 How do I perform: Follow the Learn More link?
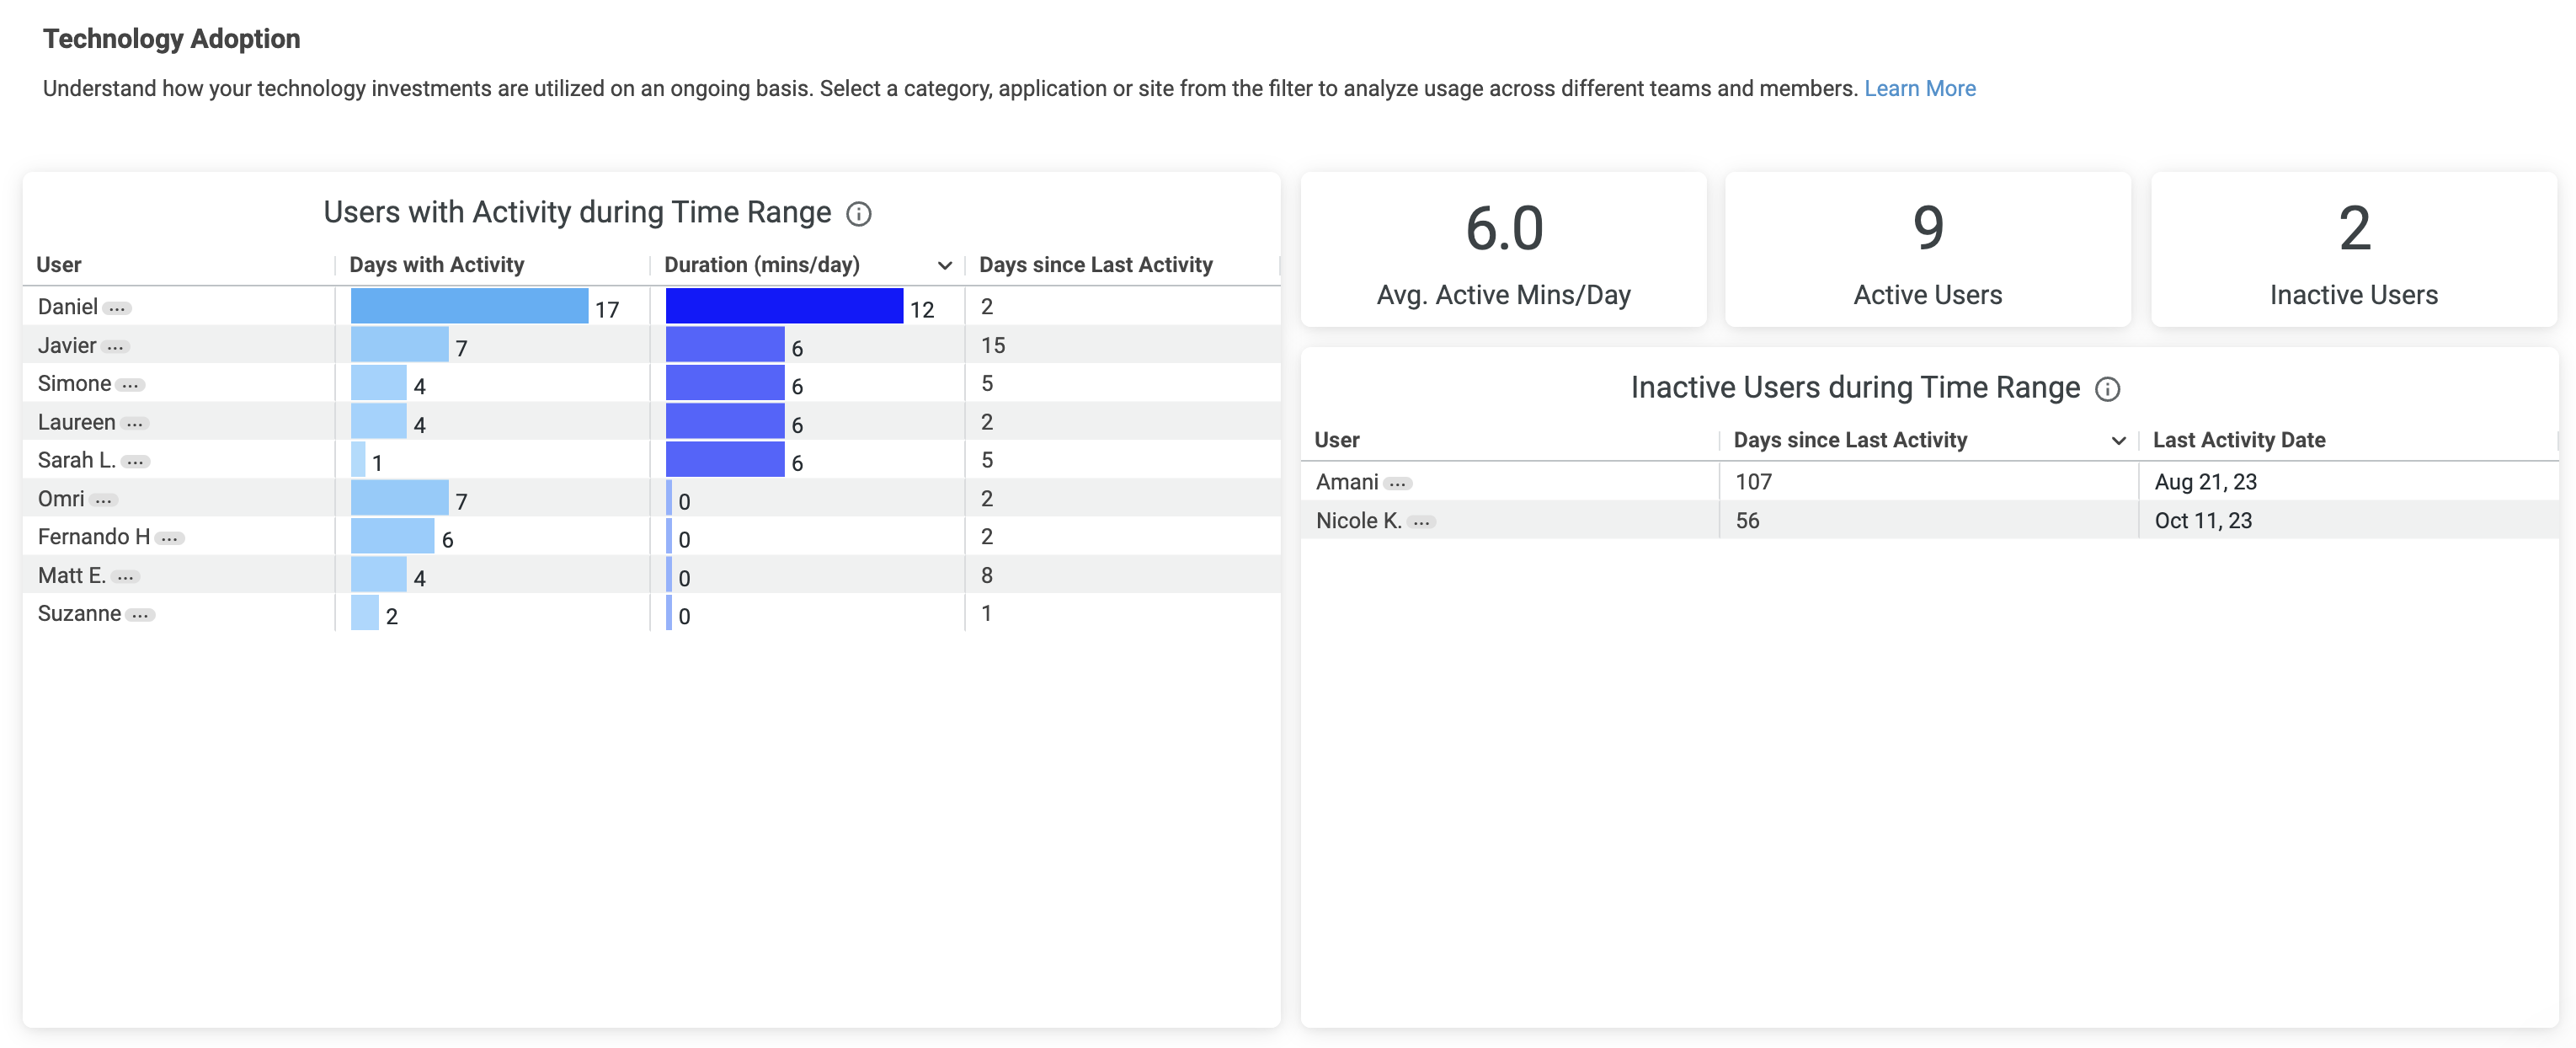tap(1919, 88)
